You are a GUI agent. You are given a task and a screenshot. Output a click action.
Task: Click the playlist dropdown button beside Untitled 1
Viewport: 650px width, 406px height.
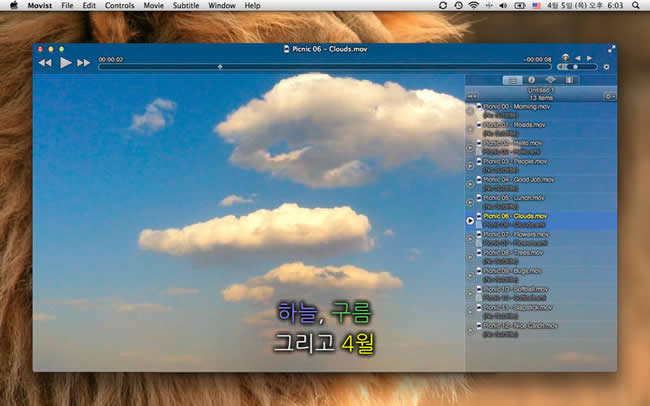tap(473, 96)
